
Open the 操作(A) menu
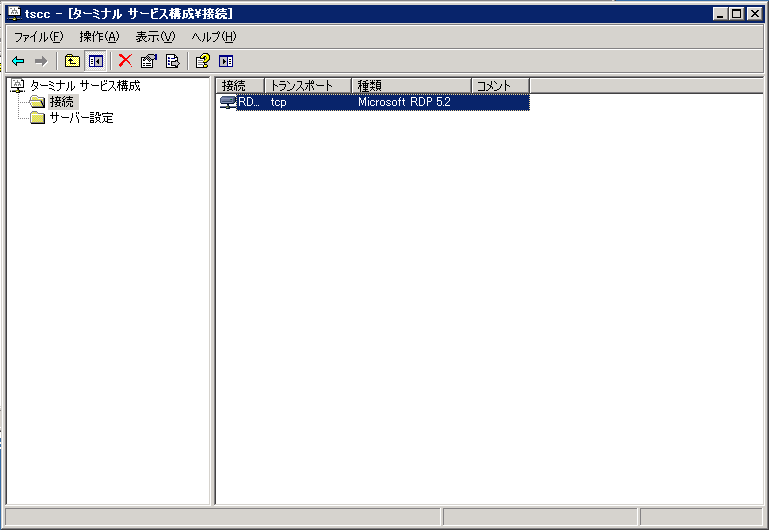tap(99, 37)
